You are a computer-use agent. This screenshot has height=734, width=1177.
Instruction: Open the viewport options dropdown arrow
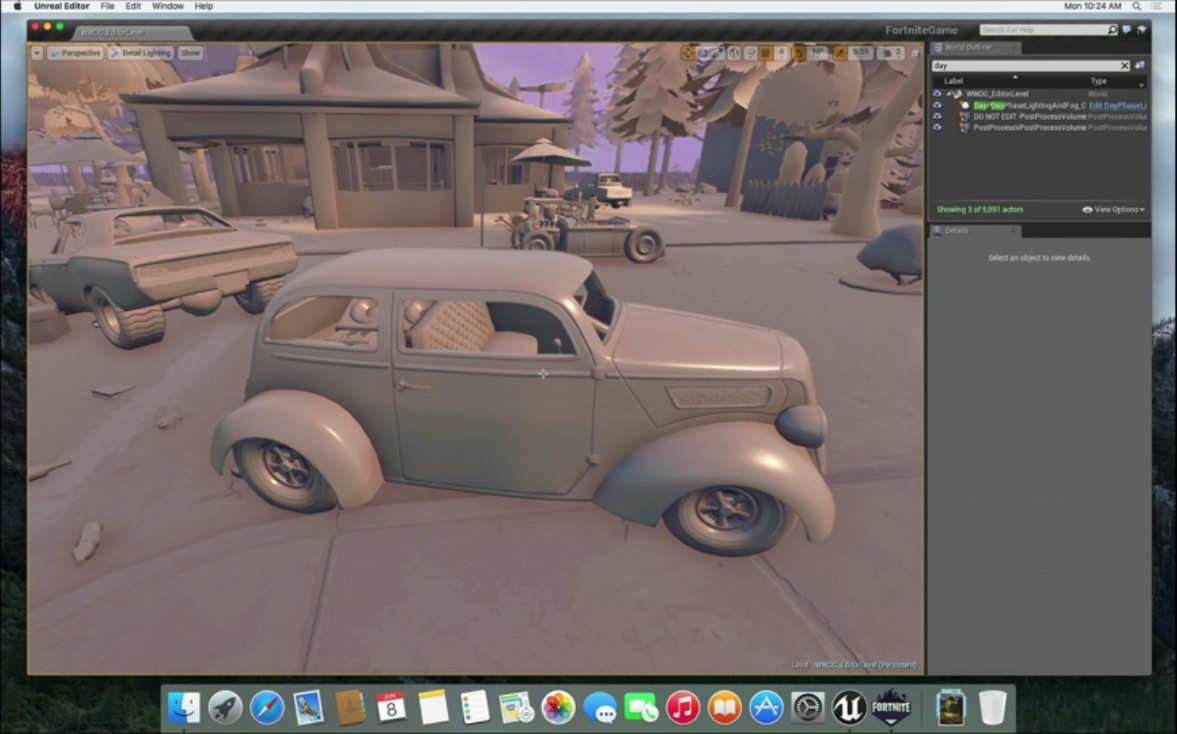point(37,53)
